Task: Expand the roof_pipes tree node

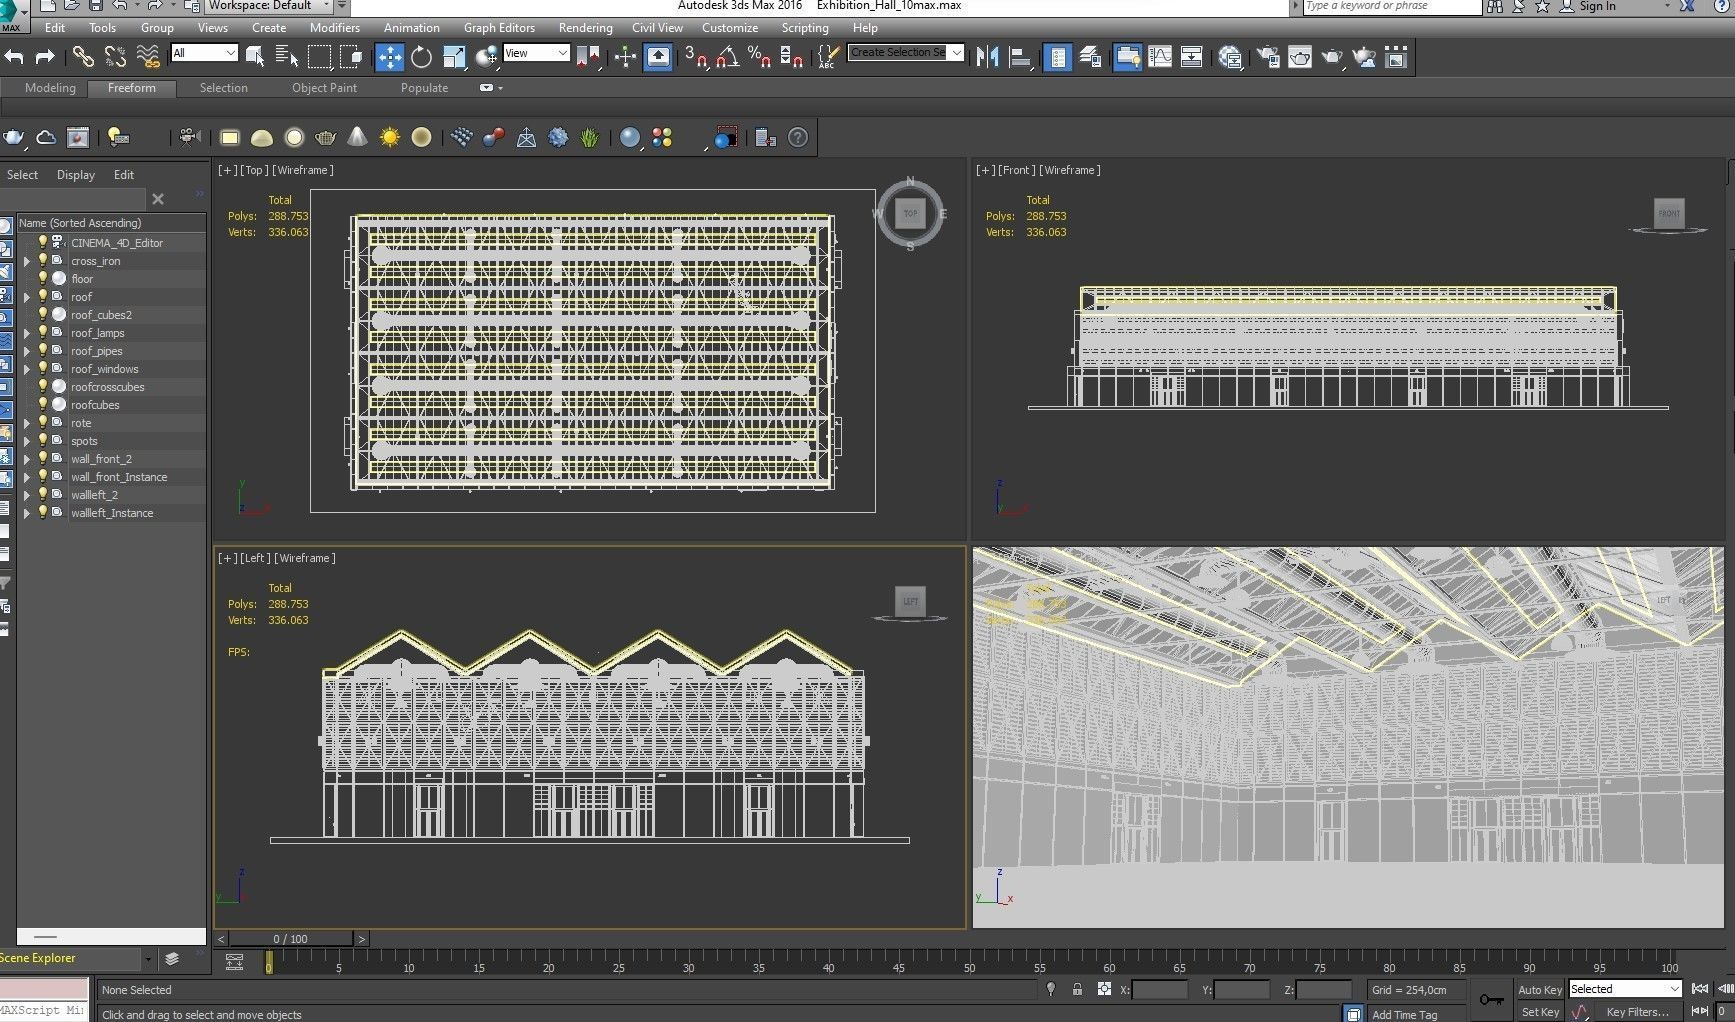Action: click(27, 351)
